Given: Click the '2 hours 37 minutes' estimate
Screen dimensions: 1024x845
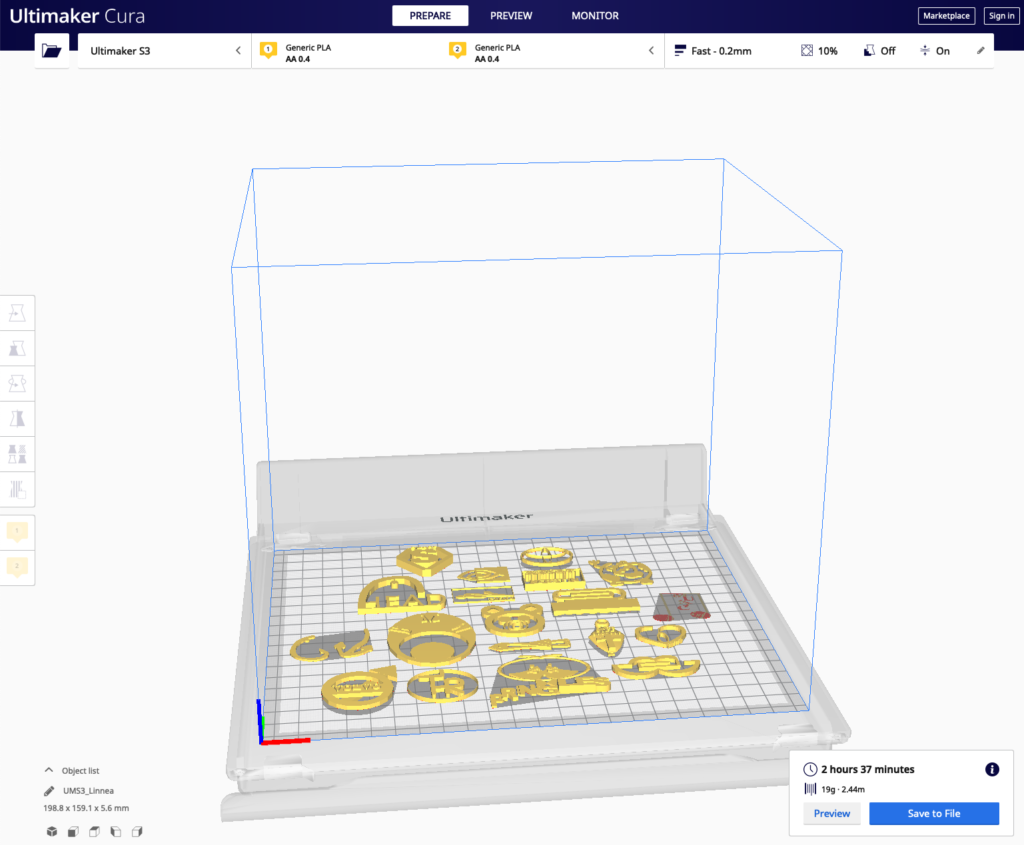Looking at the screenshot, I should pos(867,769).
